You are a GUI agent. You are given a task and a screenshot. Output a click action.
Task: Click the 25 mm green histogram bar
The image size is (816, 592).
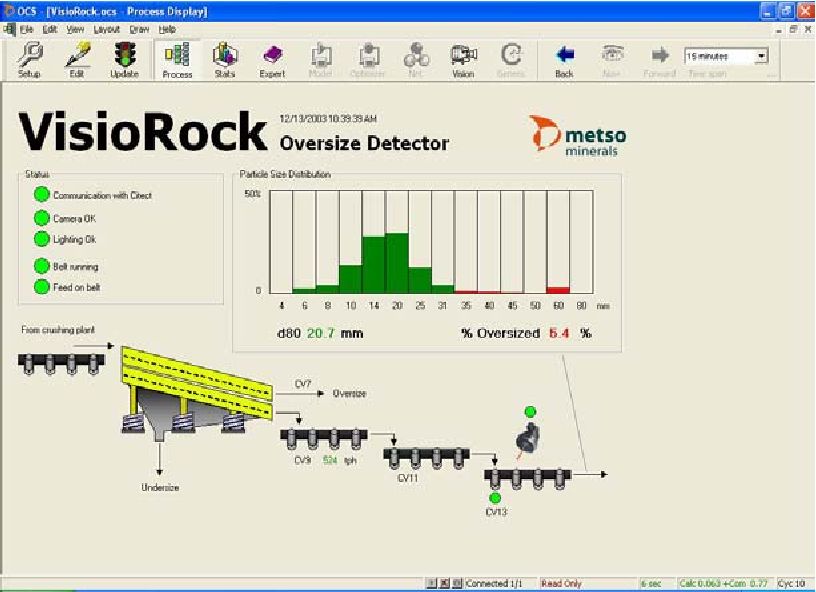tap(420, 280)
